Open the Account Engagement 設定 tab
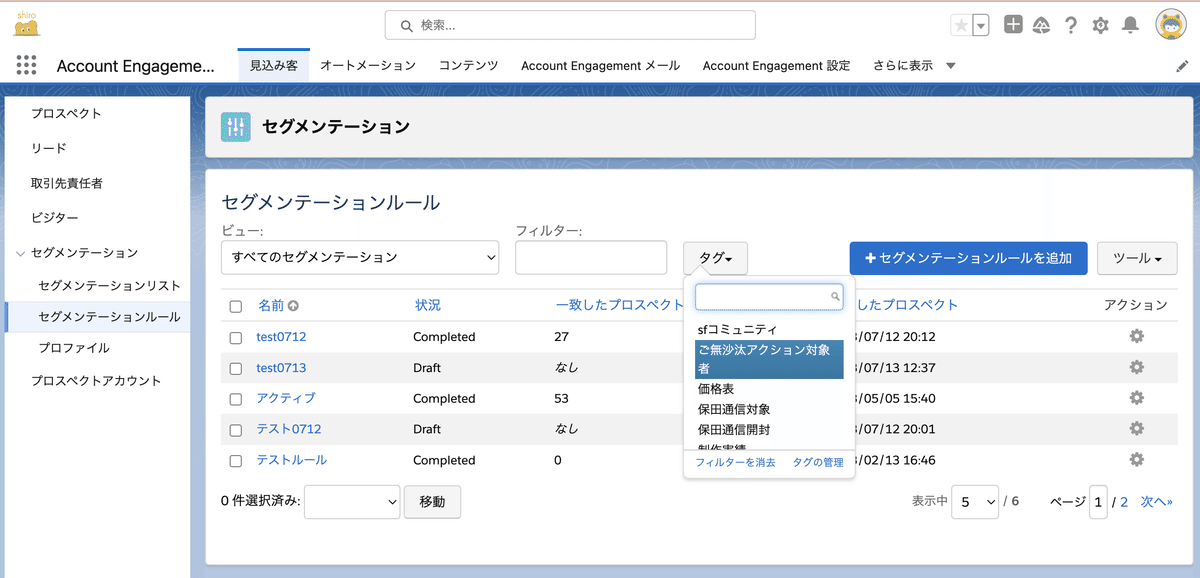 [776, 65]
